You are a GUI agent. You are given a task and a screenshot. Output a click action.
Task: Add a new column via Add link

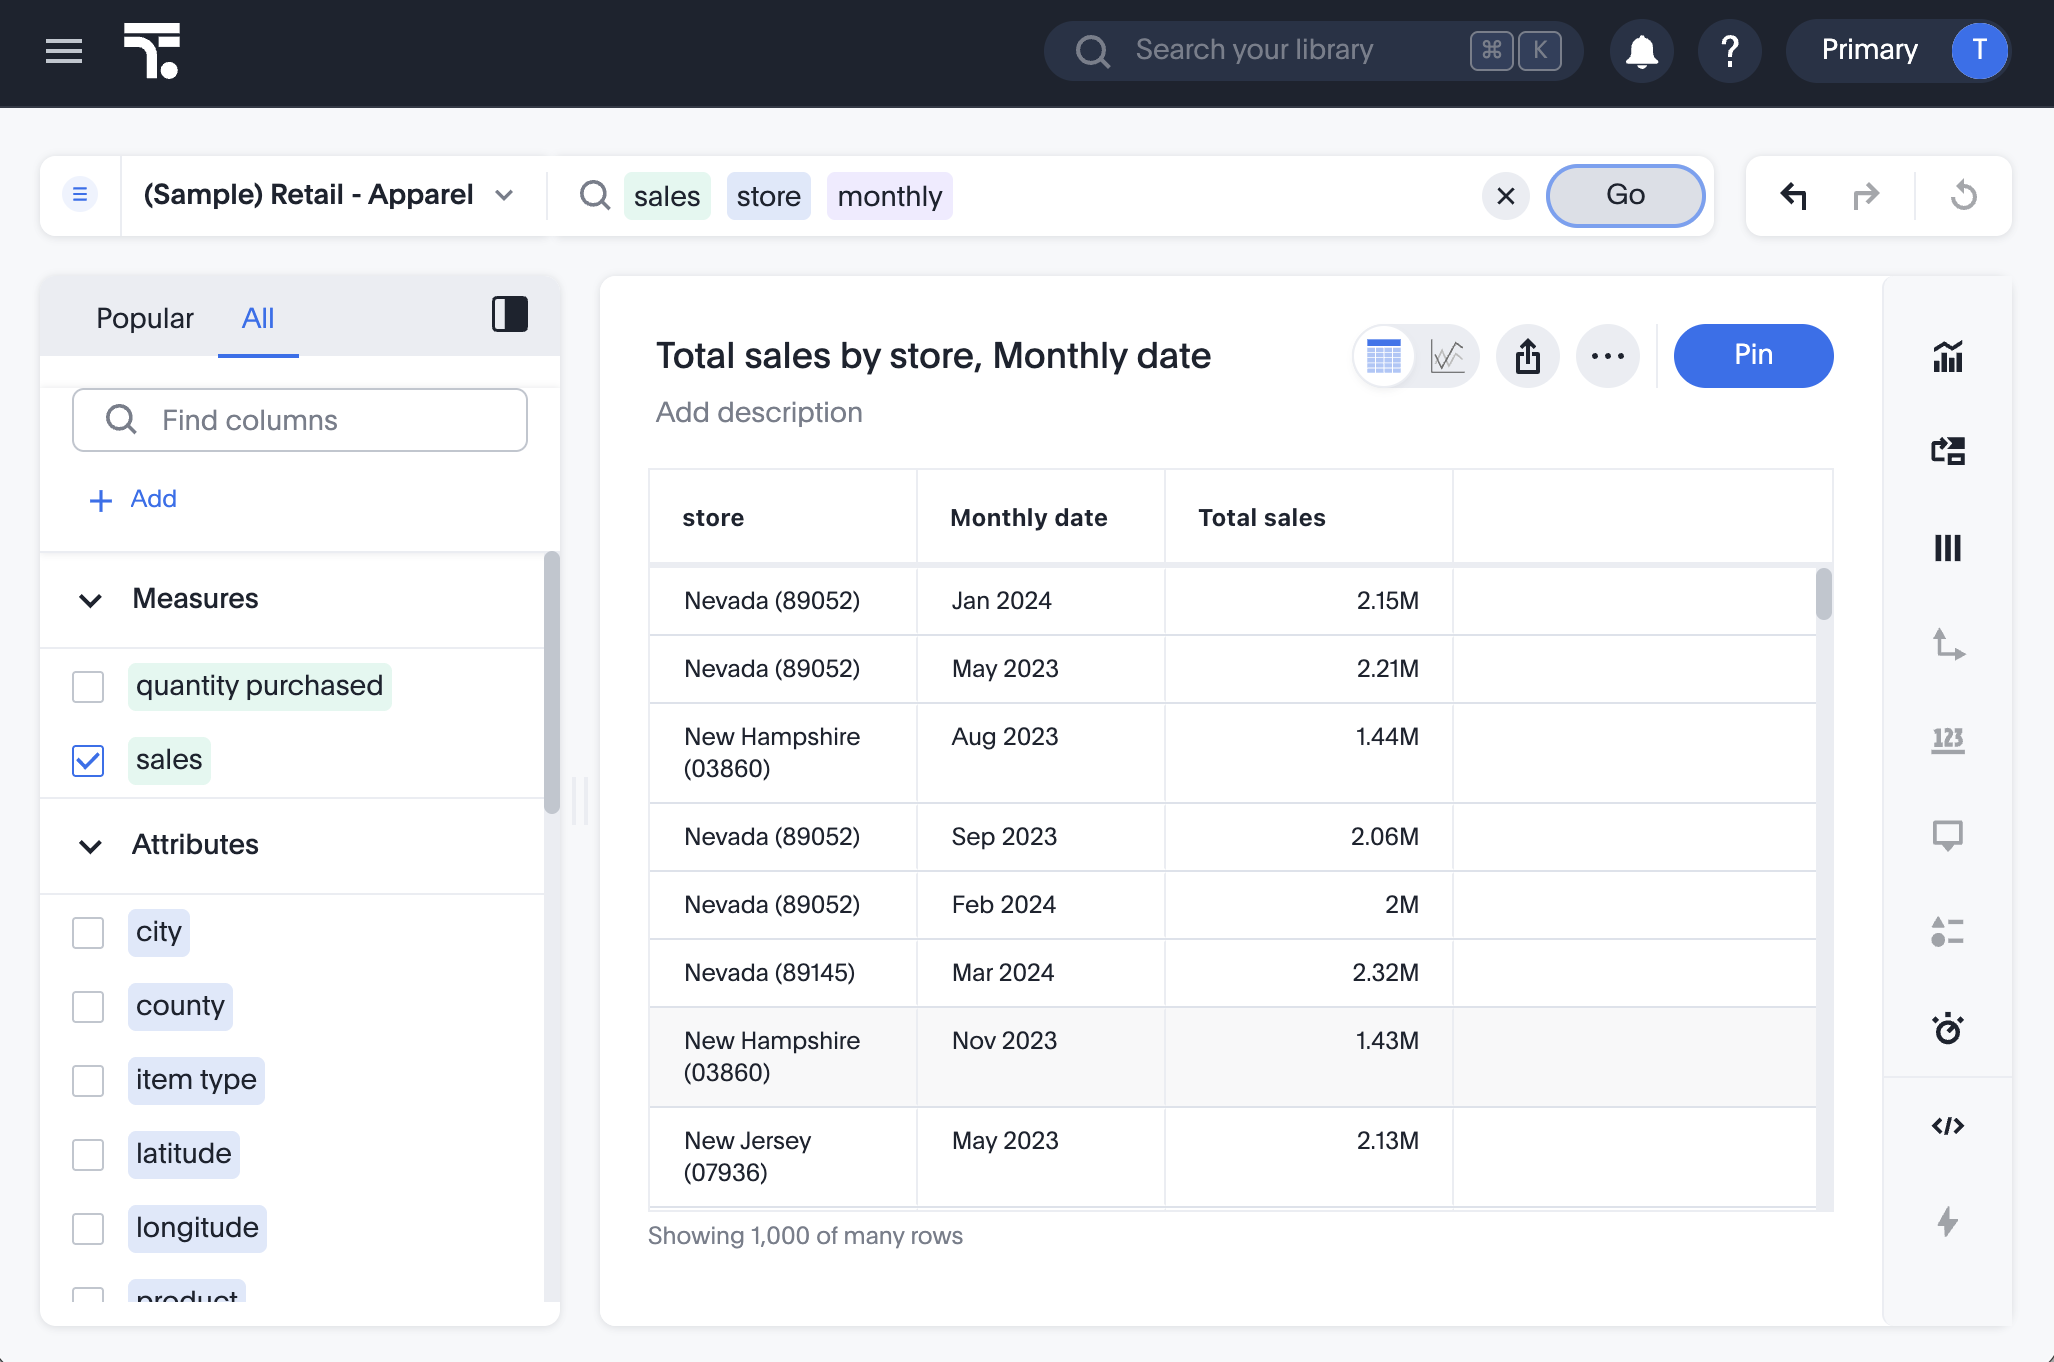[x=133, y=499]
